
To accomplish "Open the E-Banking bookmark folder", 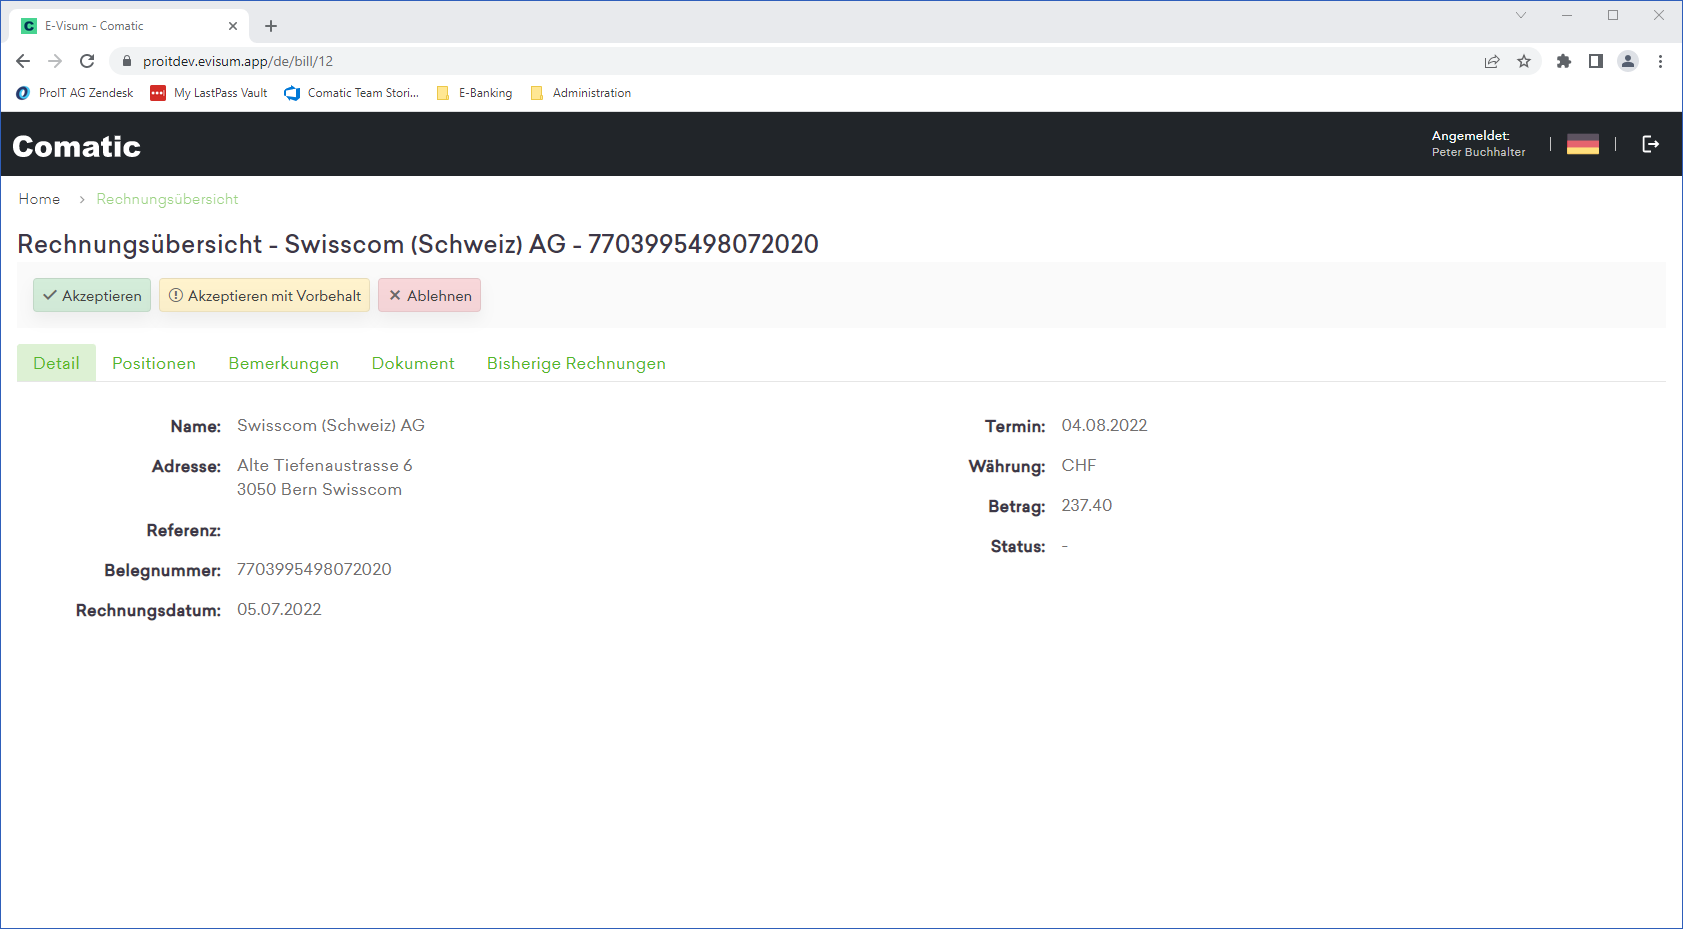I will (475, 93).
